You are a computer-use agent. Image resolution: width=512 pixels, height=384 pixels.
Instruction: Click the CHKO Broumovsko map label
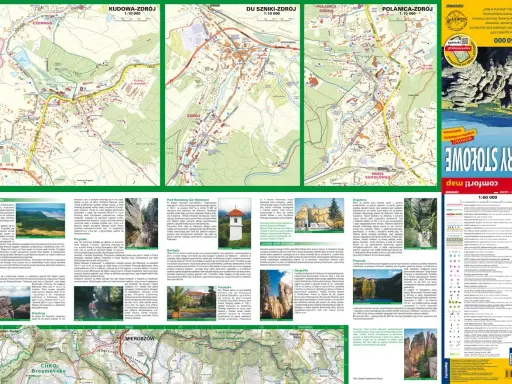(49, 368)
